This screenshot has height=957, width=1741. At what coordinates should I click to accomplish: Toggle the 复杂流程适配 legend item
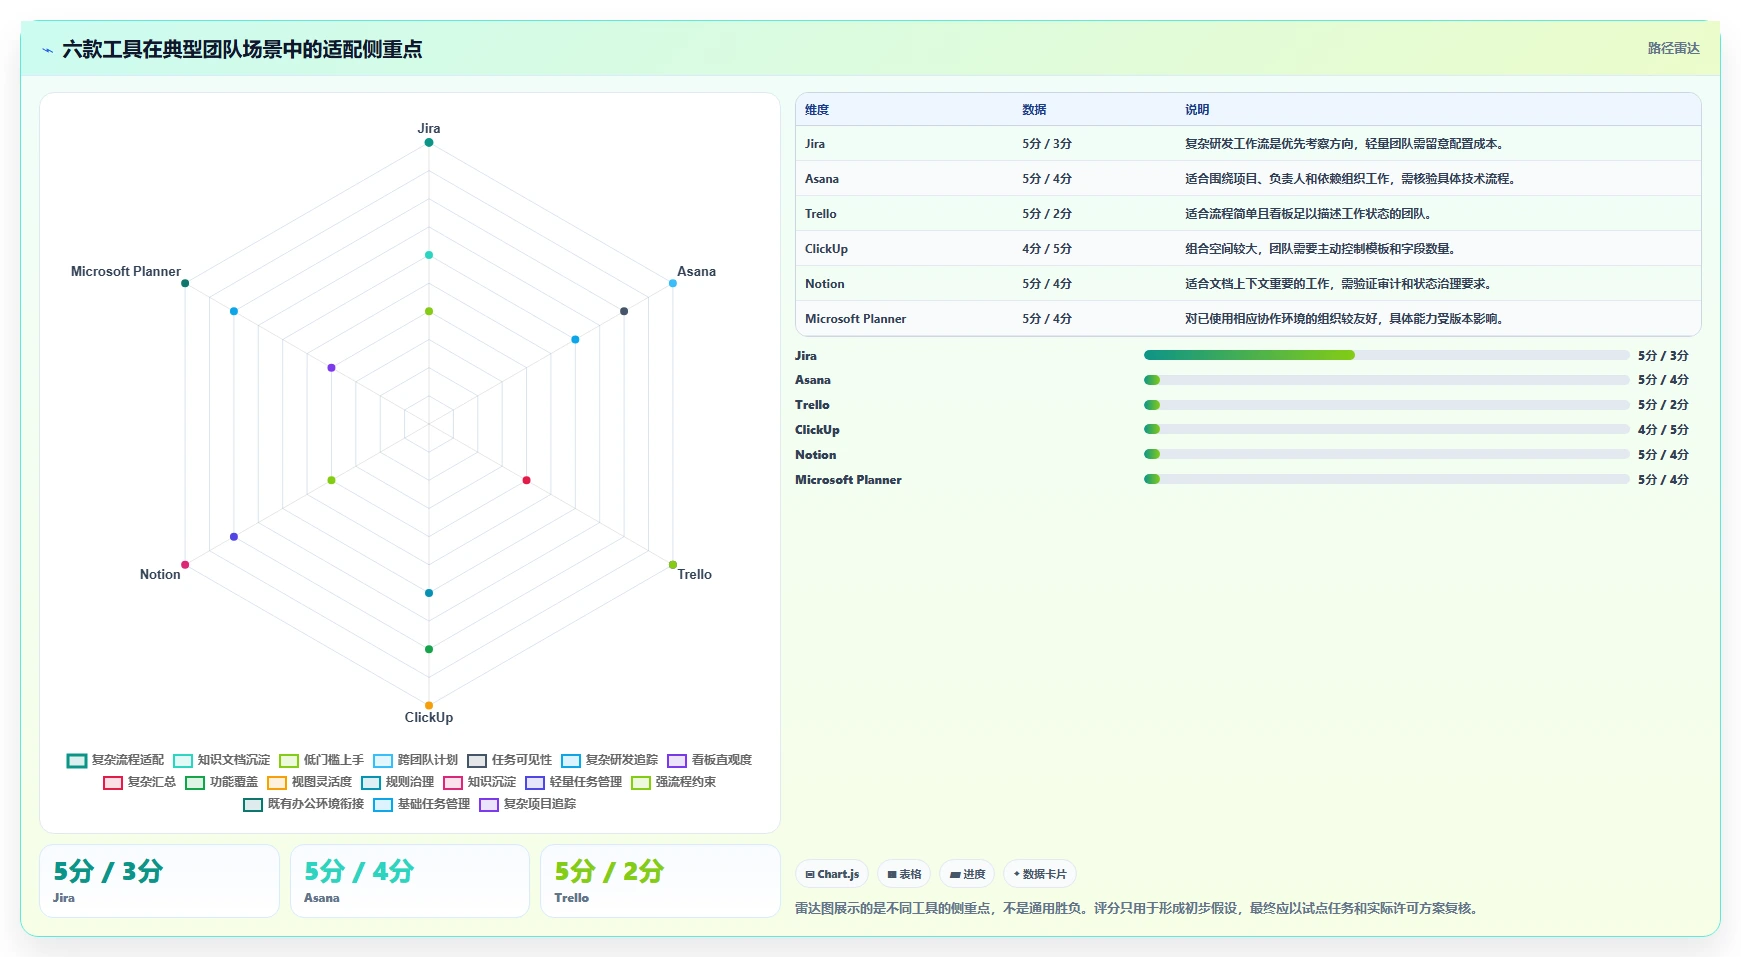[115, 760]
